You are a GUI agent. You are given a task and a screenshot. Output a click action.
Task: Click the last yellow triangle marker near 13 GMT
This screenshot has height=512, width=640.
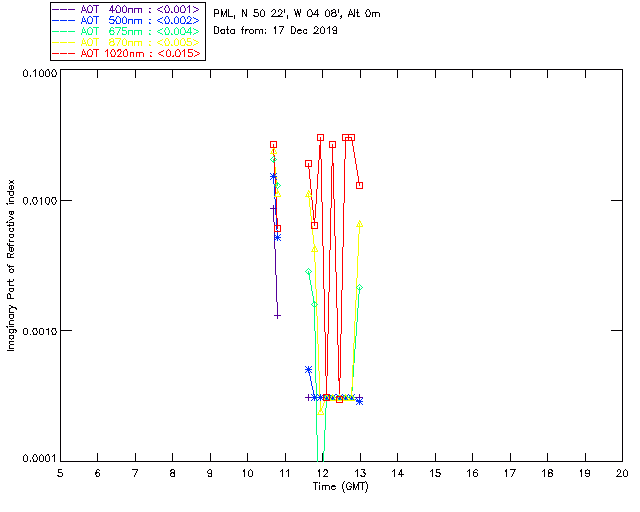pos(360,224)
